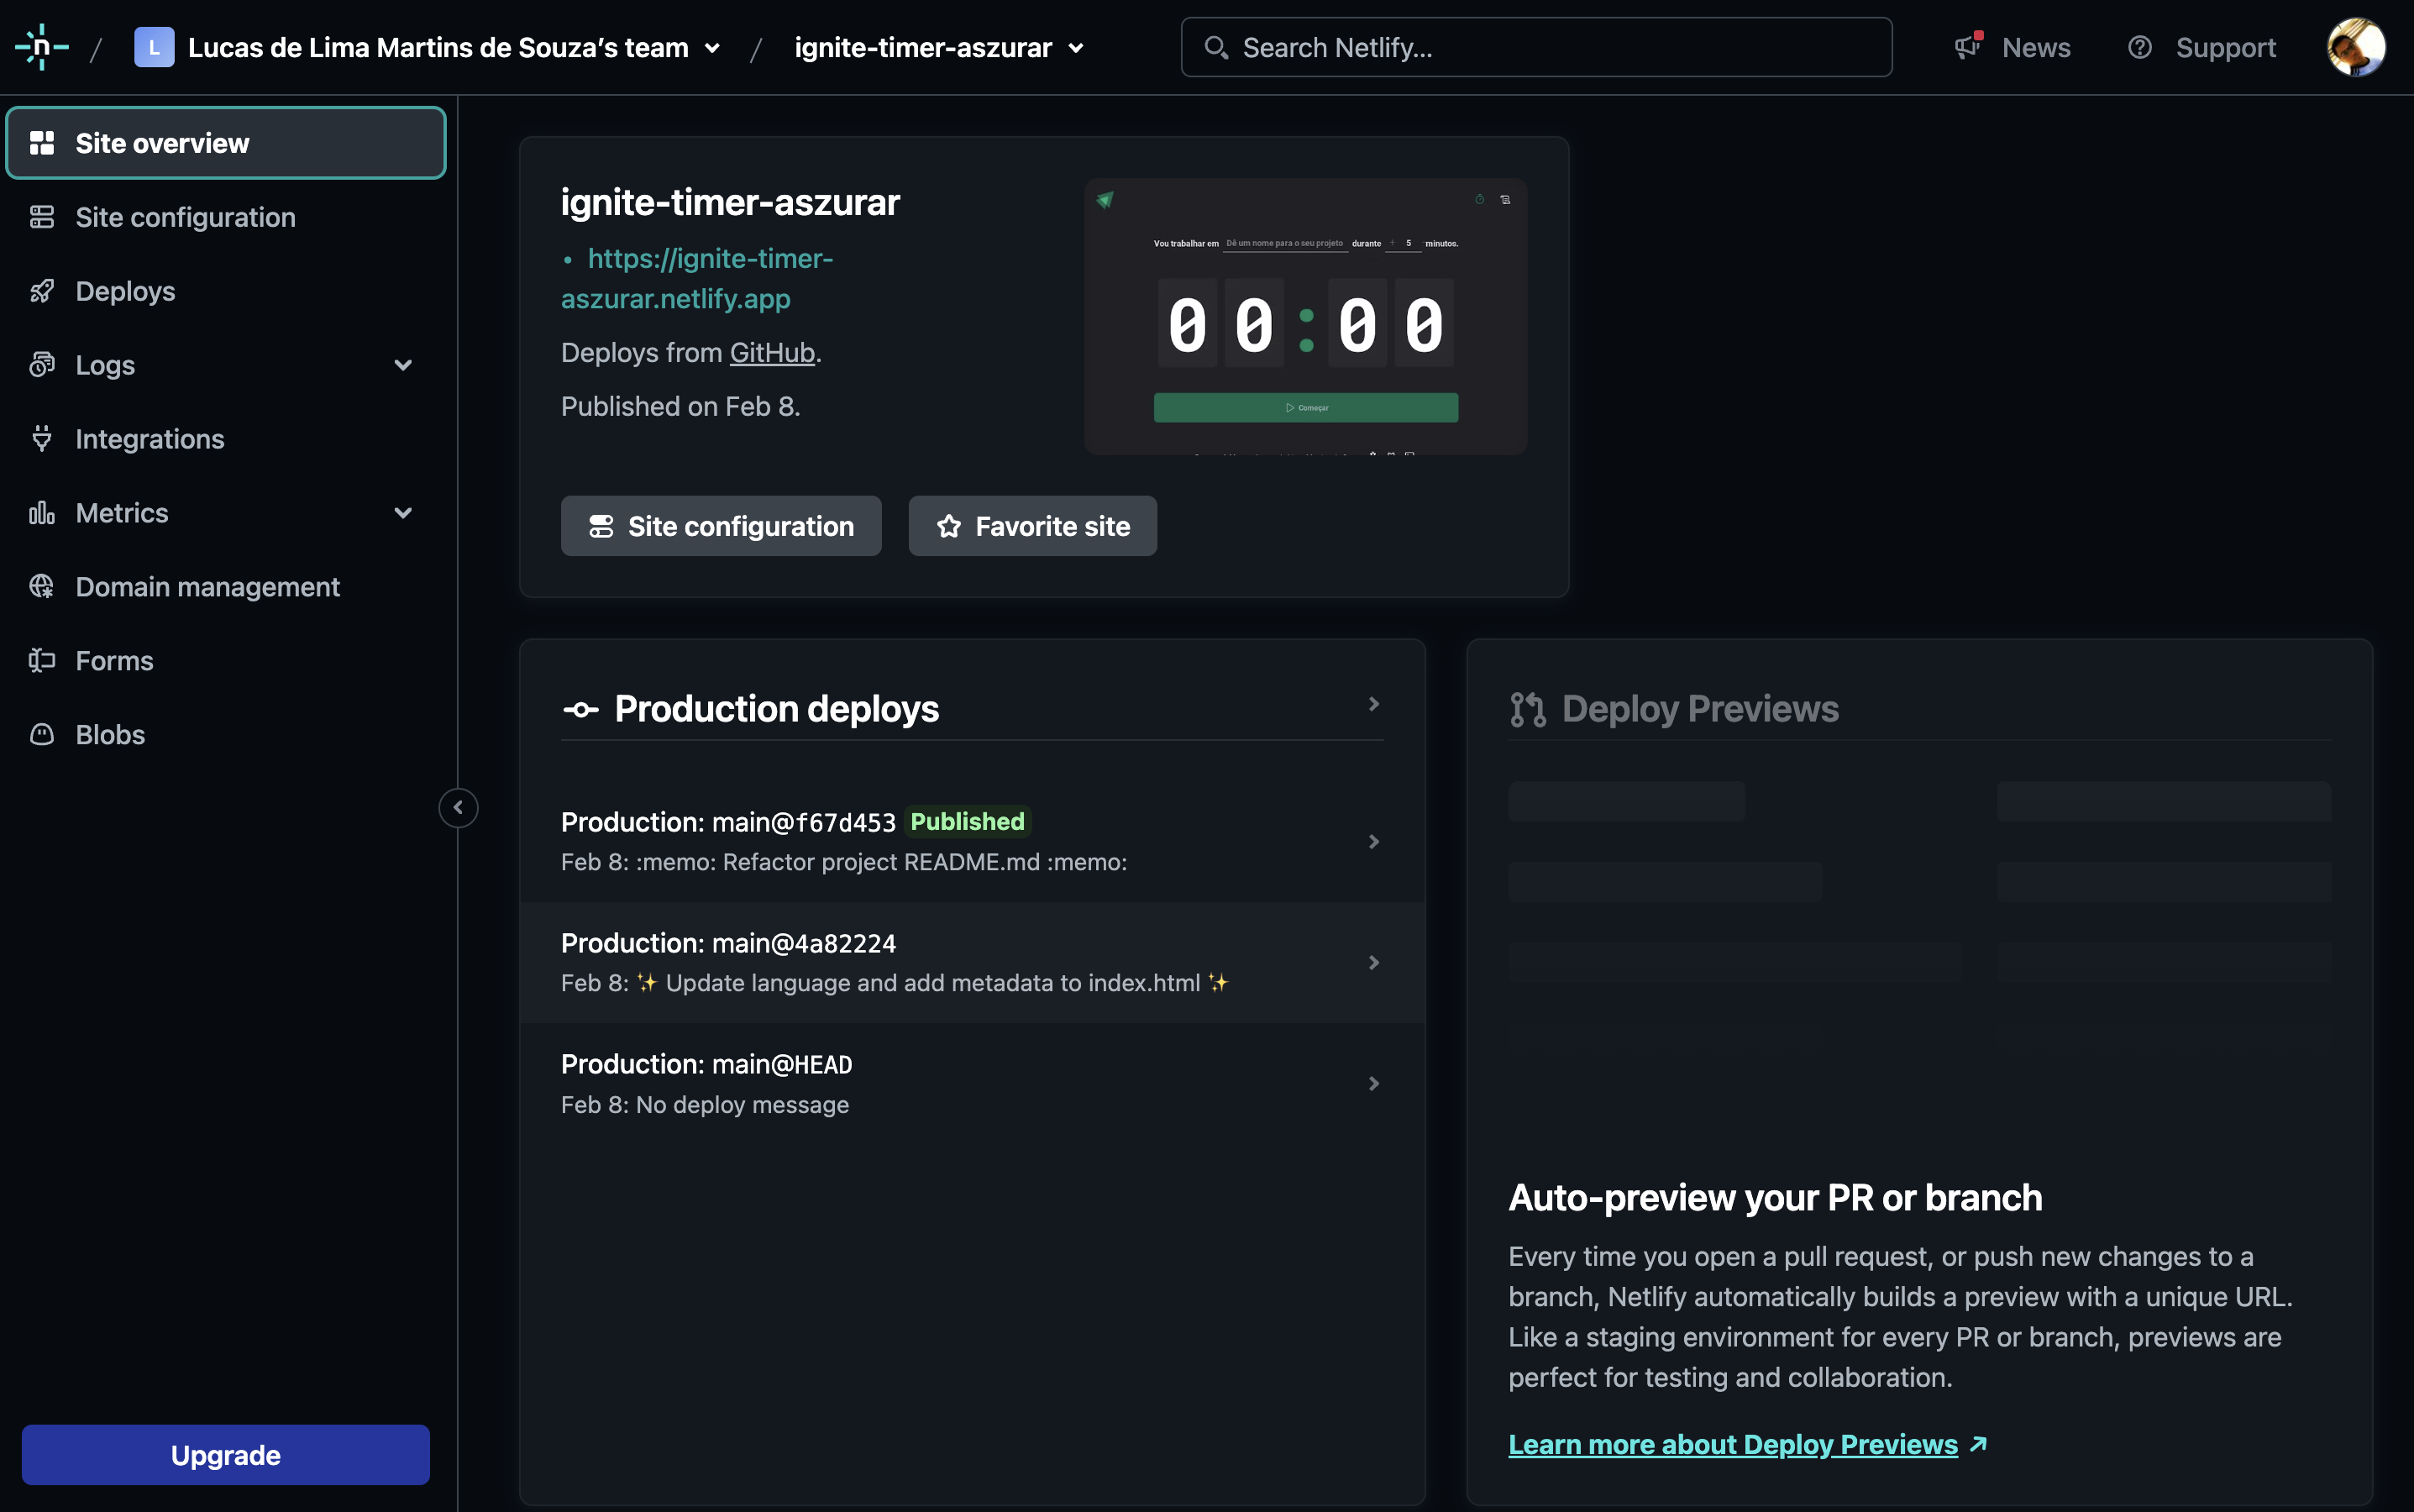
Task: Select 'Production: main@f67d453' text
Action: click(x=728, y=822)
